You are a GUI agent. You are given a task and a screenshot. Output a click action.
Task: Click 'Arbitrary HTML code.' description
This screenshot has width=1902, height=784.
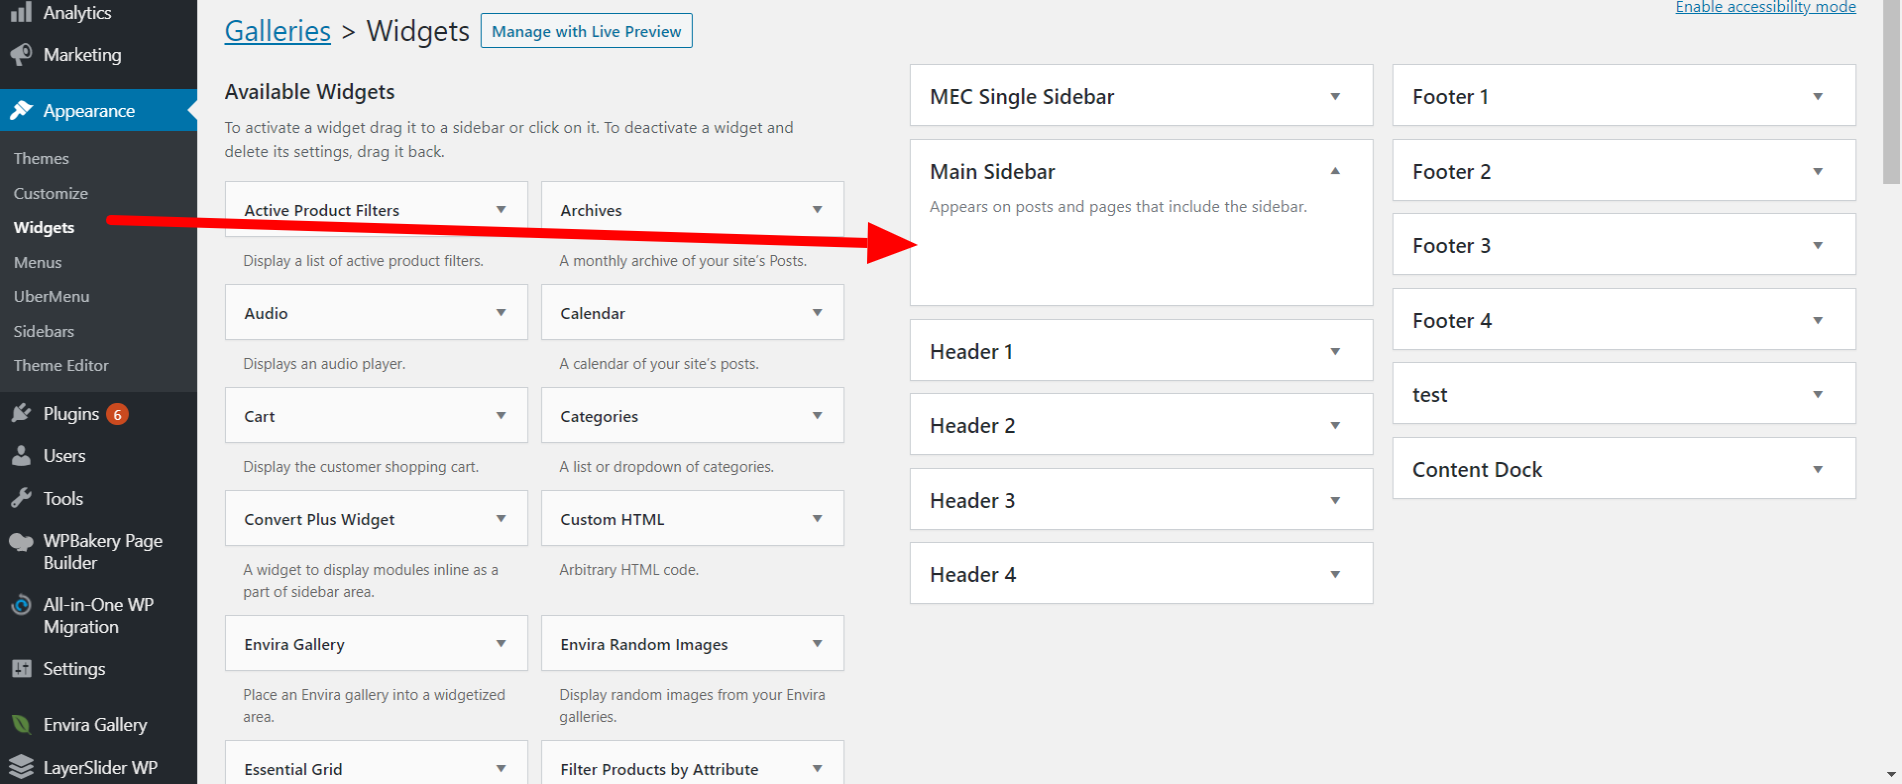[629, 570]
